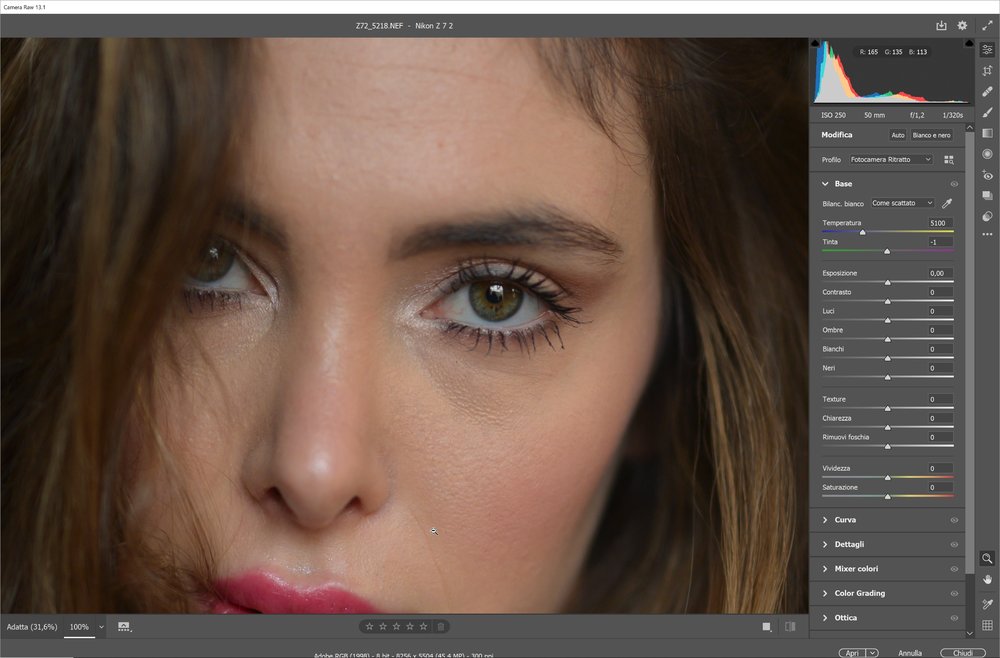Toggle visibility eye of Mixer colori panel

(954, 569)
